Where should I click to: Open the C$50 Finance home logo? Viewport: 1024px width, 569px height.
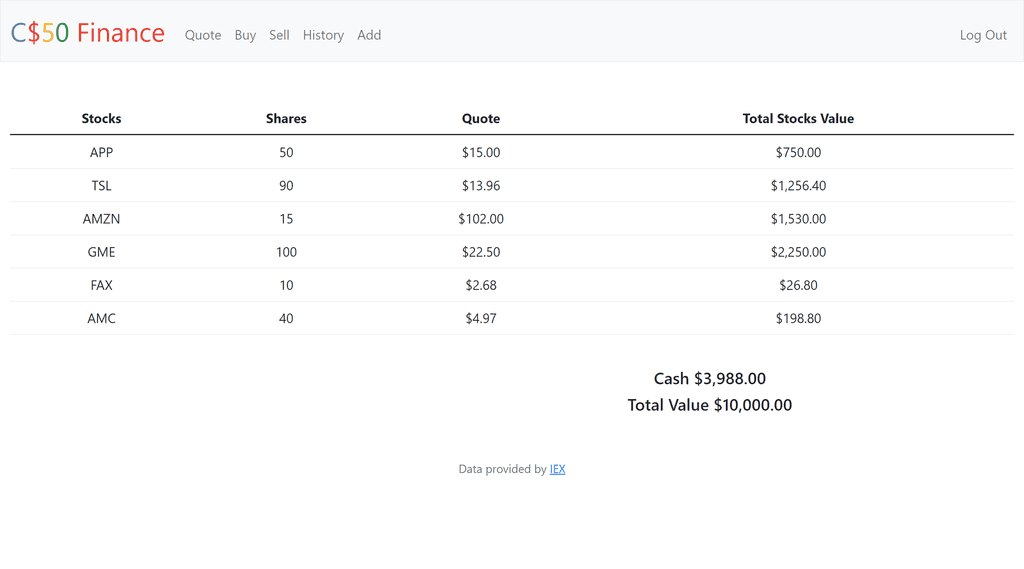tap(88, 33)
